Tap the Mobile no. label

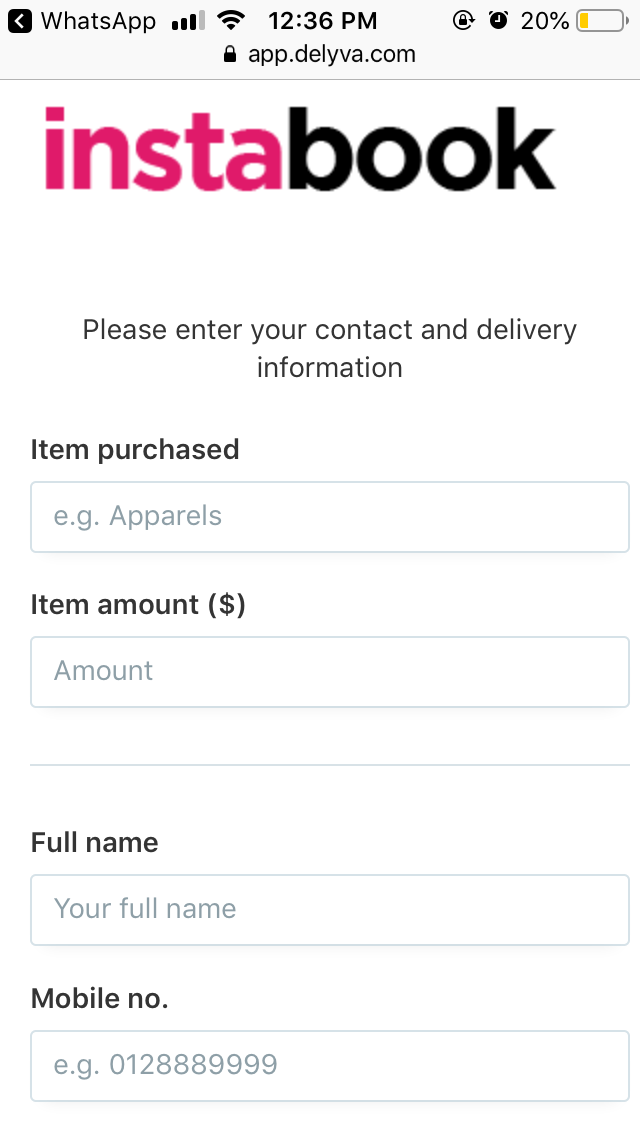pyautogui.click(x=99, y=998)
